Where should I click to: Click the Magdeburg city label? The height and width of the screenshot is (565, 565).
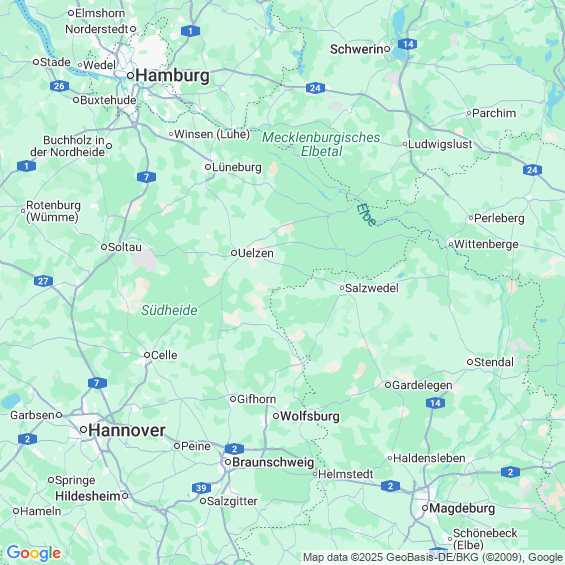click(462, 508)
